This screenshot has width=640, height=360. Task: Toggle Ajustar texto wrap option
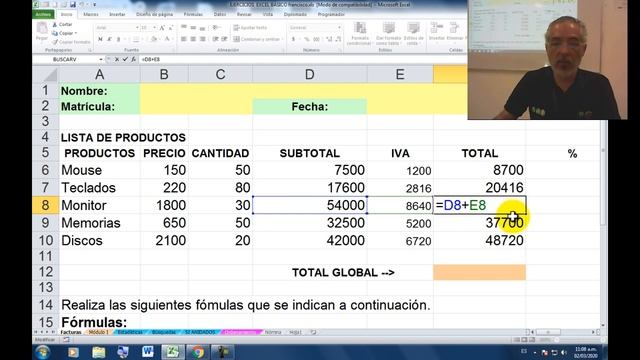click(x=250, y=27)
